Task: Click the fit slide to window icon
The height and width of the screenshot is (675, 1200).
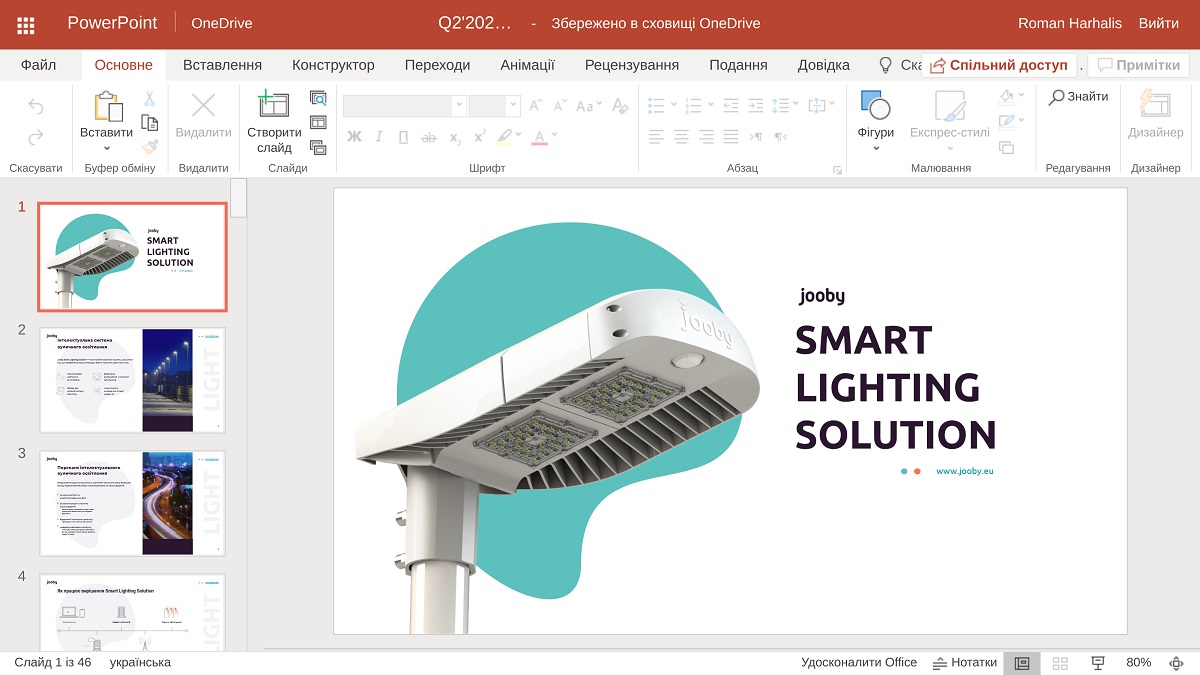Action: tap(1176, 663)
